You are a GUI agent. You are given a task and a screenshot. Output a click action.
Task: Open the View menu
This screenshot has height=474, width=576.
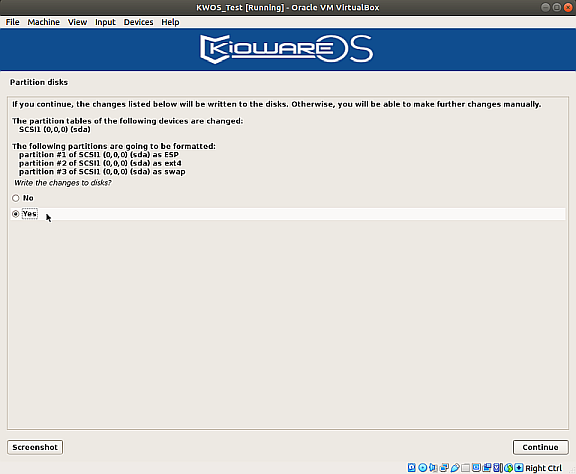click(77, 22)
